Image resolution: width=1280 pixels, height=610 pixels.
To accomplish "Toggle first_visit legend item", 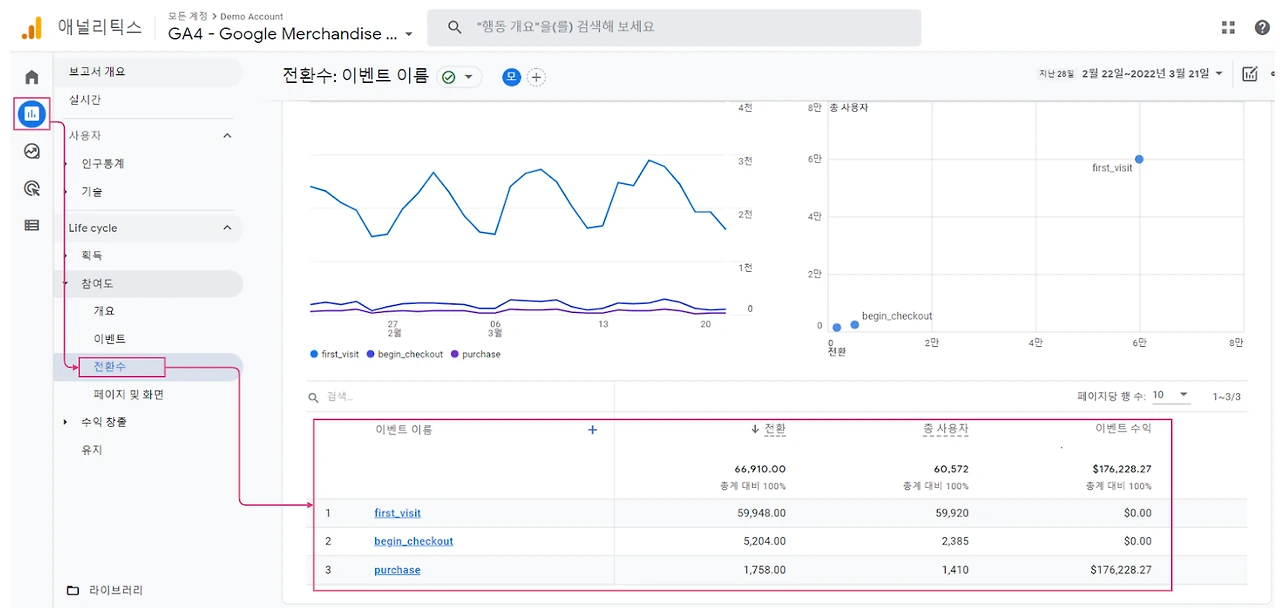I will click(335, 354).
